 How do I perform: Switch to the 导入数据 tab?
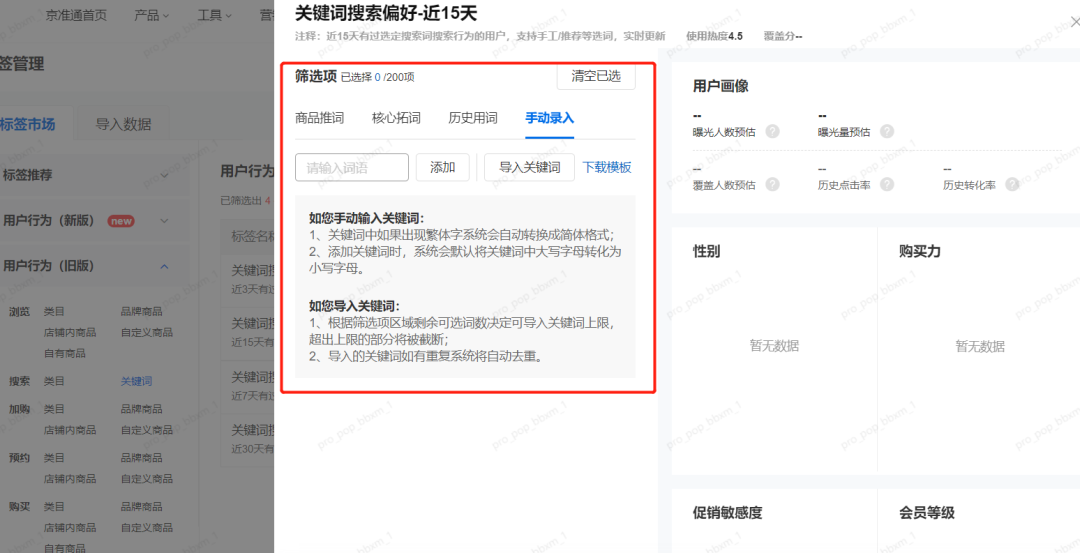[x=123, y=125]
